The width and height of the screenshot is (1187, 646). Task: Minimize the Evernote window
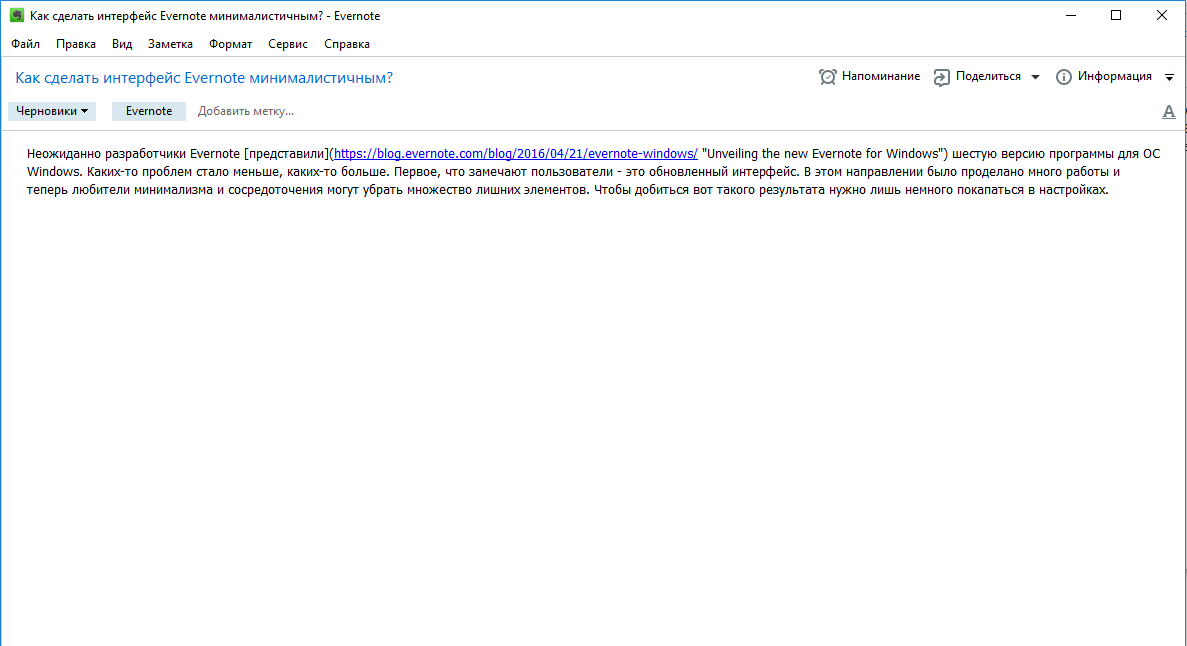1070,15
